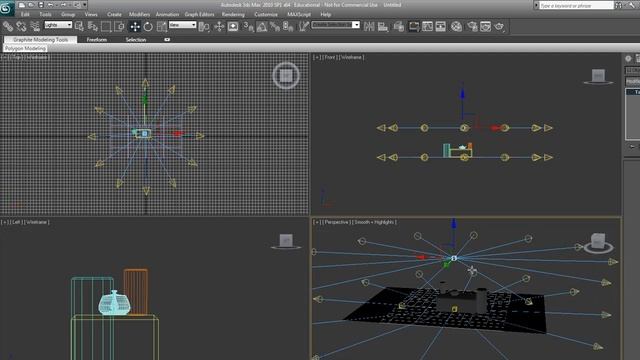Click the Unlink Selection tool
The height and width of the screenshot is (360, 640).
(x=21, y=27)
